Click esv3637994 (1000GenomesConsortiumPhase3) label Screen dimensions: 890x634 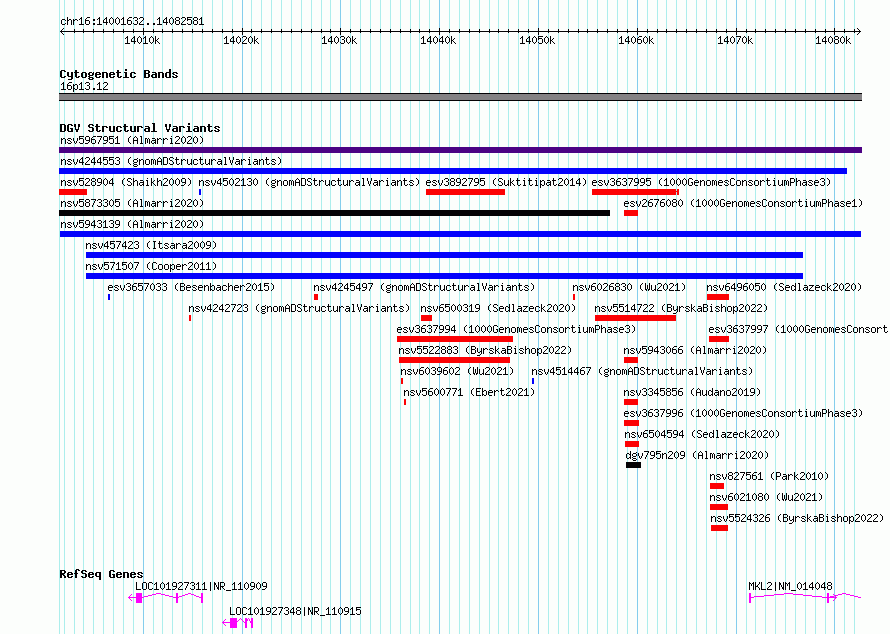pyautogui.click(x=517, y=329)
